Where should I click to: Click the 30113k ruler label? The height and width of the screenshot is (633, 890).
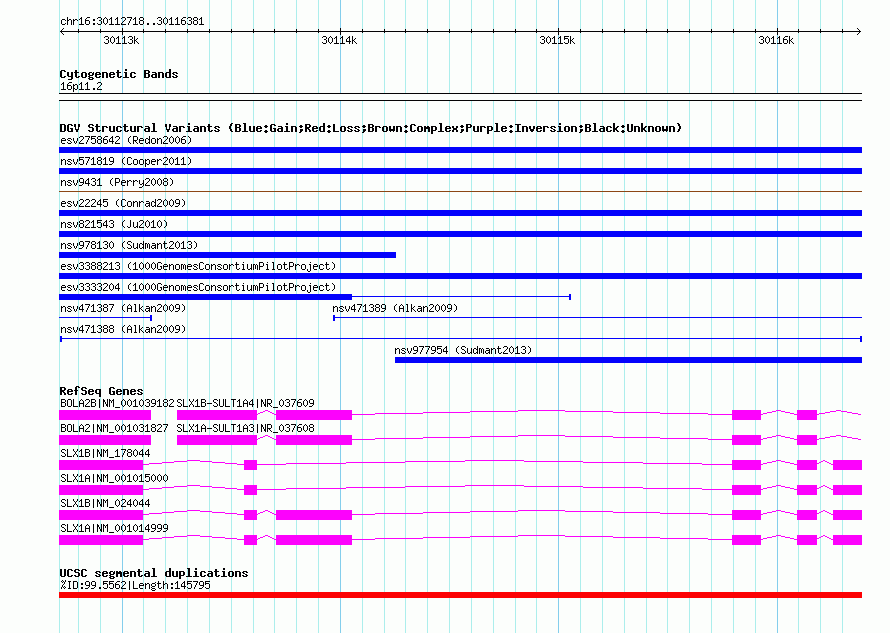coord(121,40)
